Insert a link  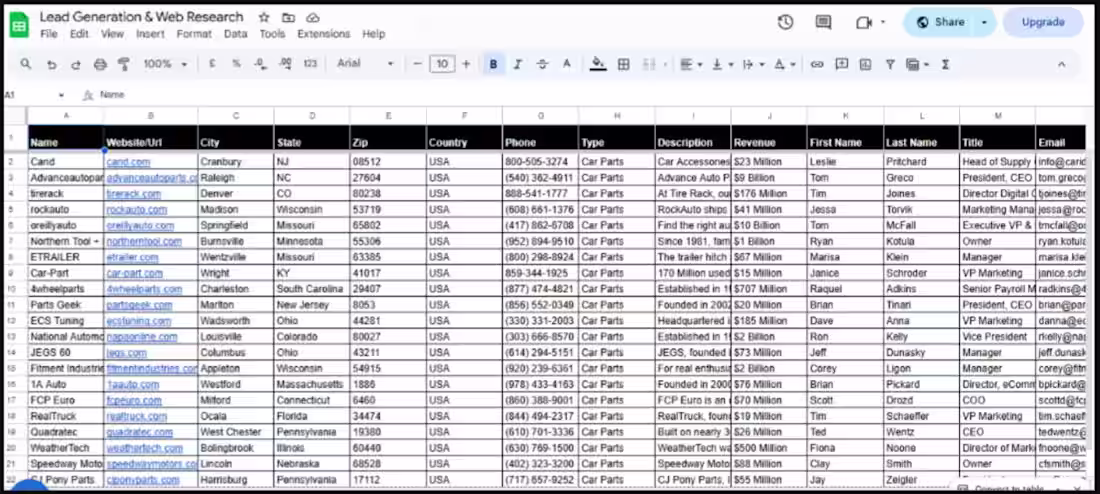click(817, 64)
